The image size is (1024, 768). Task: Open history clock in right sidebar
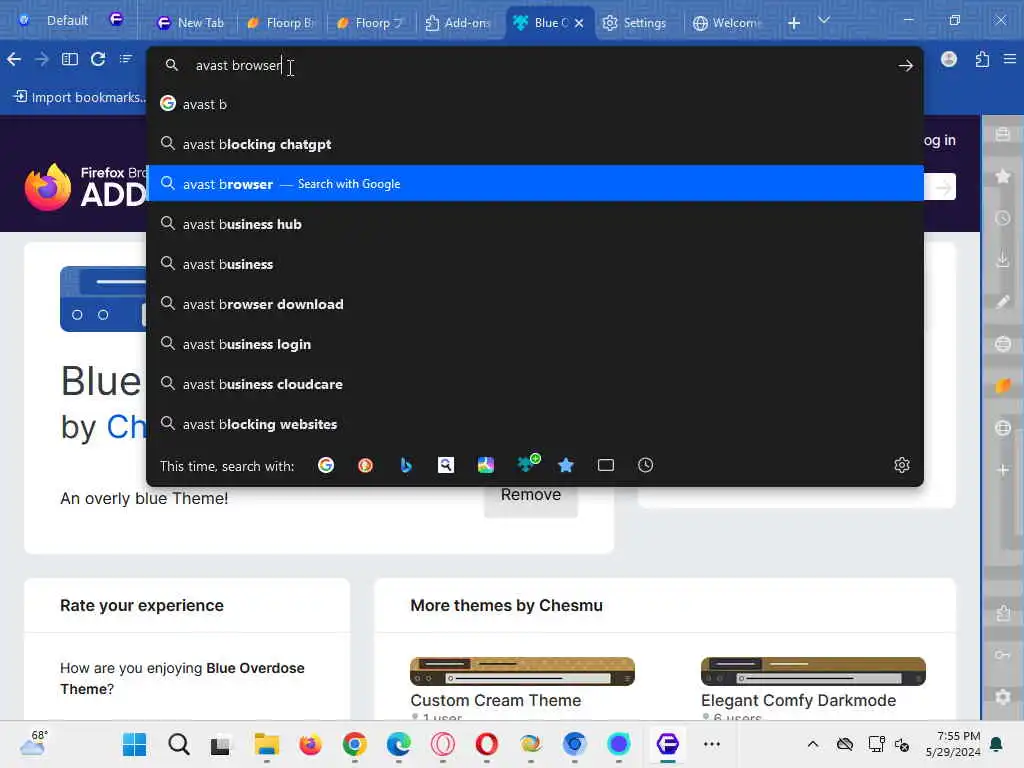coord(1003,218)
